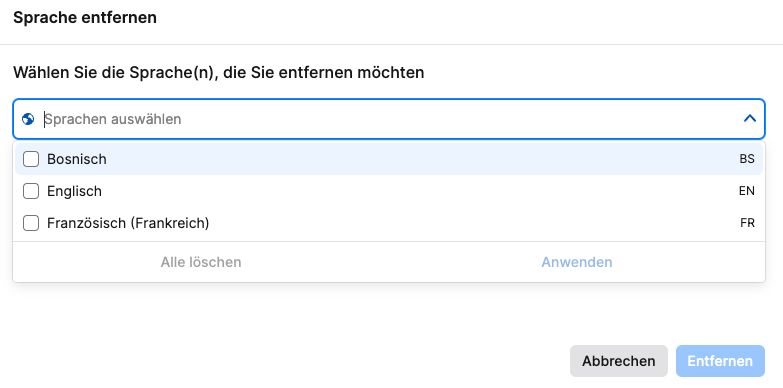Viewport: 783px width, 388px height.
Task: Enable the Englisch checkbox
Action: coord(31,191)
